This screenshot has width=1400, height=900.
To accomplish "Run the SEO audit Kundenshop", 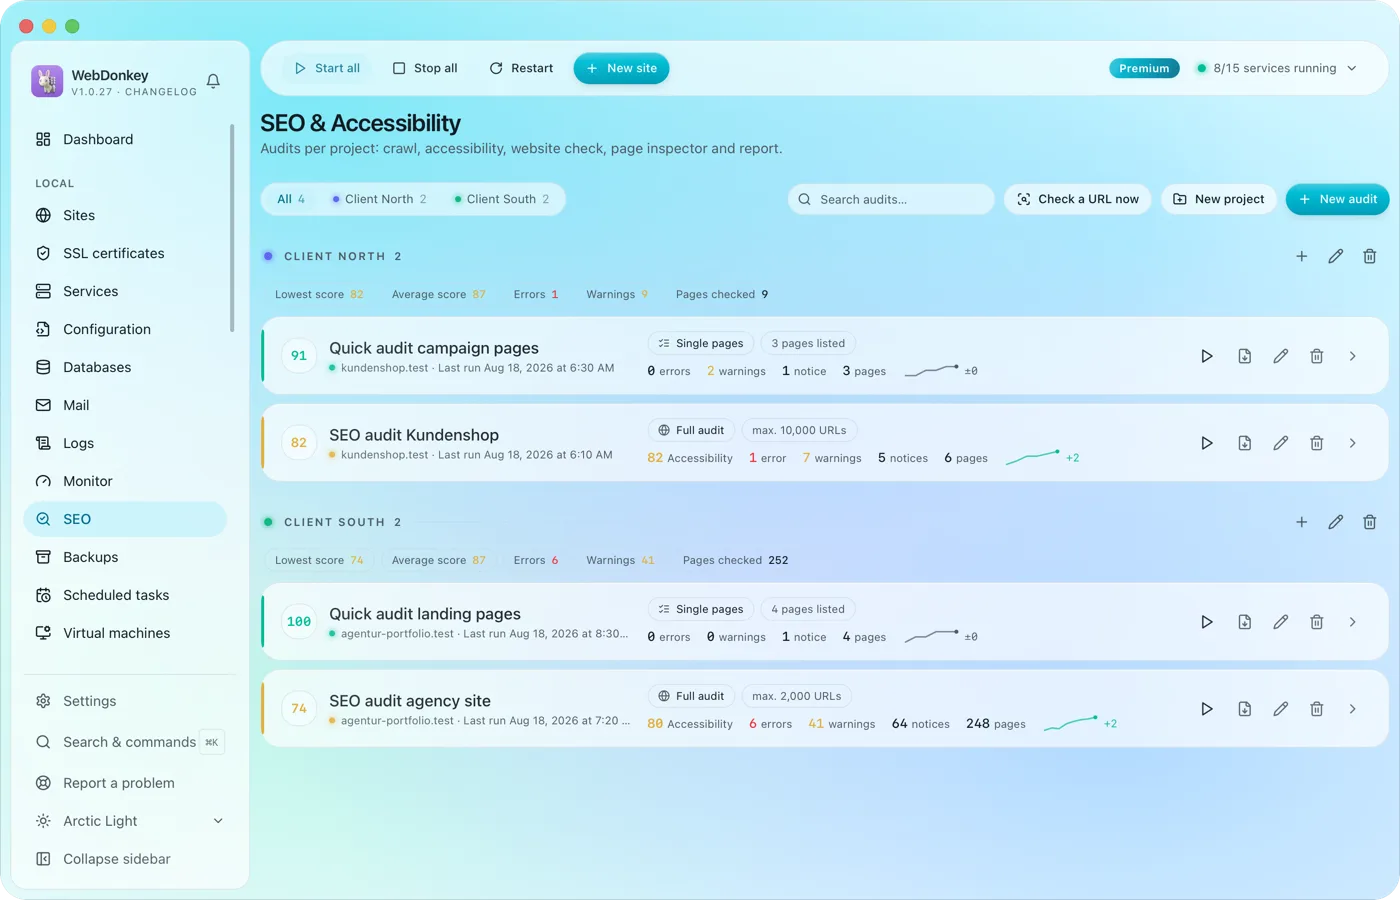I will click(x=1207, y=443).
